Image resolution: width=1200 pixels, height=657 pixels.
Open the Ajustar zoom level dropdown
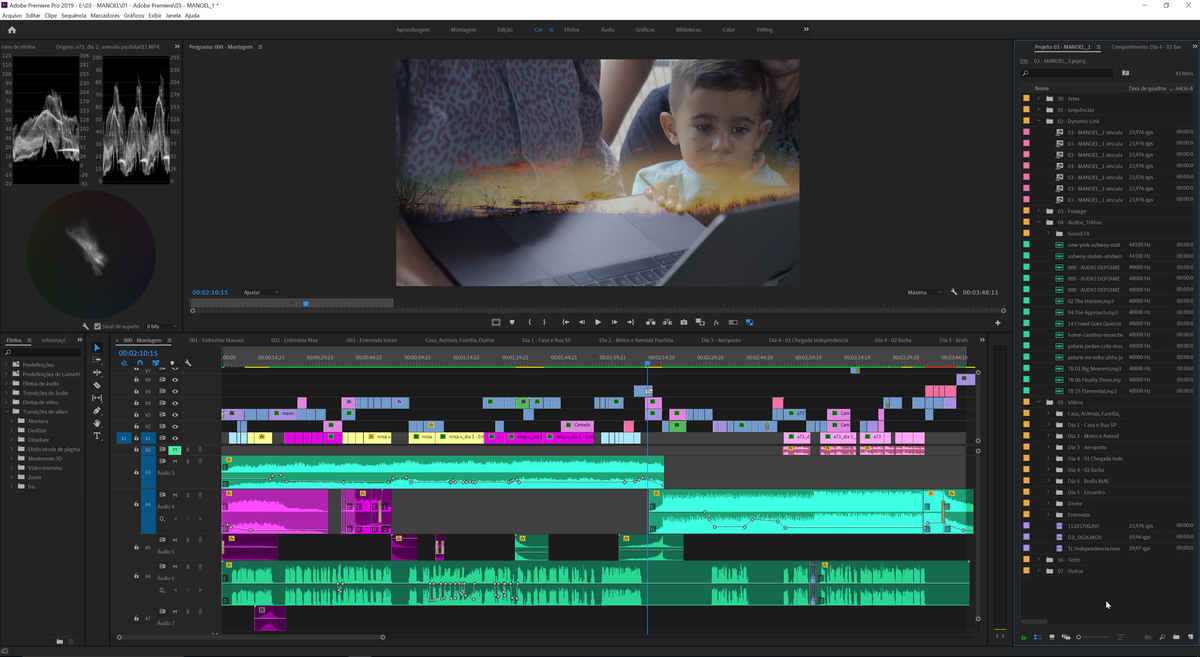(262, 292)
